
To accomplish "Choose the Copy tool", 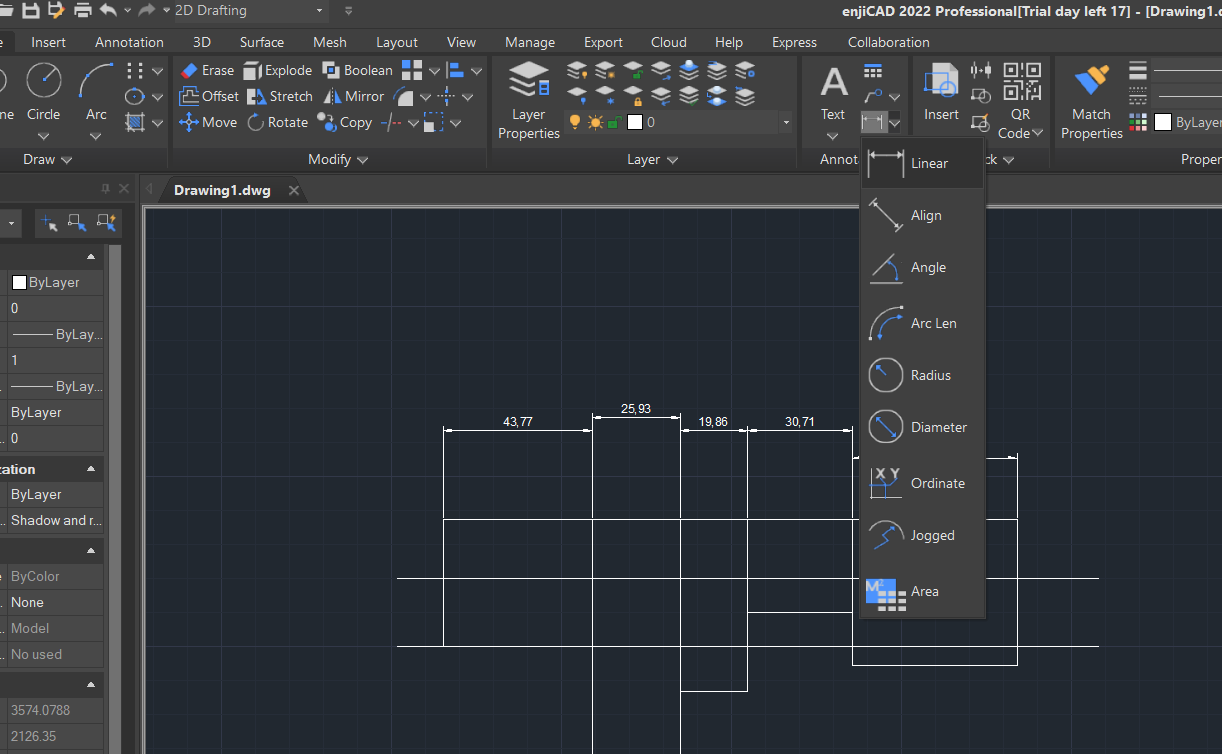I will tap(344, 122).
